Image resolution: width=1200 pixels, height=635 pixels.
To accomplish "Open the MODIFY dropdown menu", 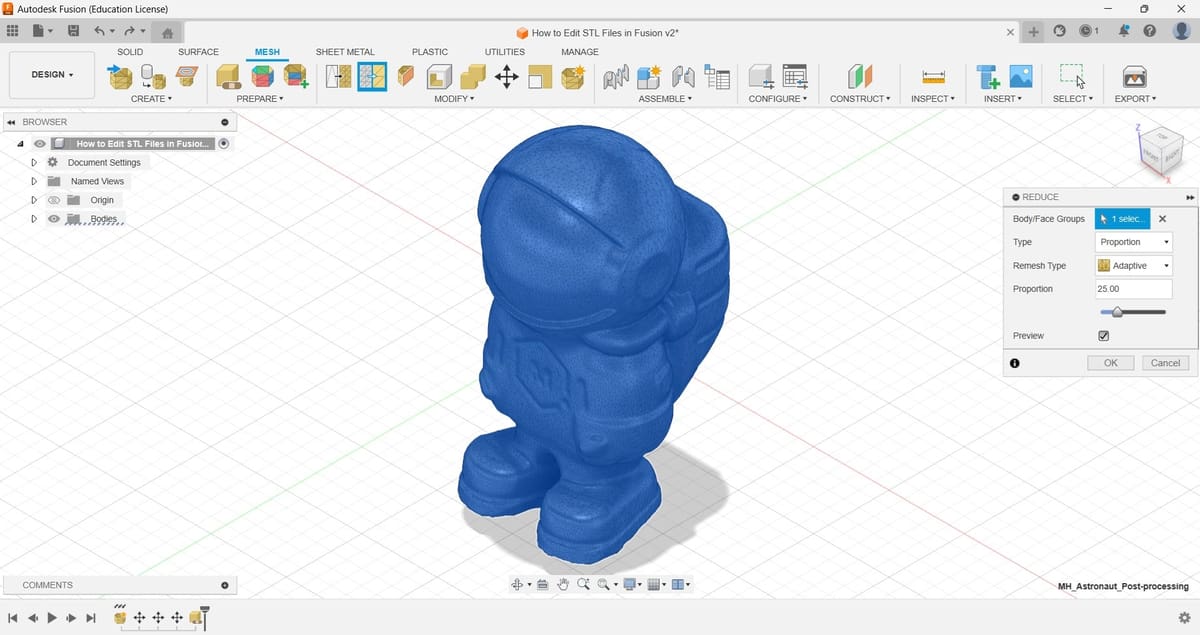I will click(x=454, y=99).
